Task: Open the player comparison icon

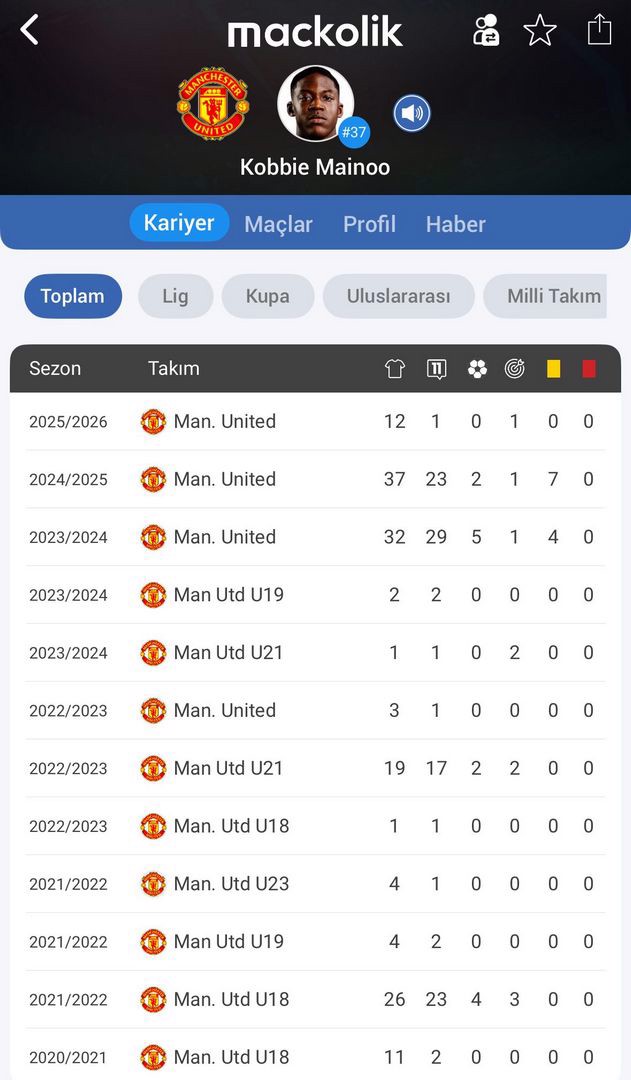Action: click(x=486, y=30)
